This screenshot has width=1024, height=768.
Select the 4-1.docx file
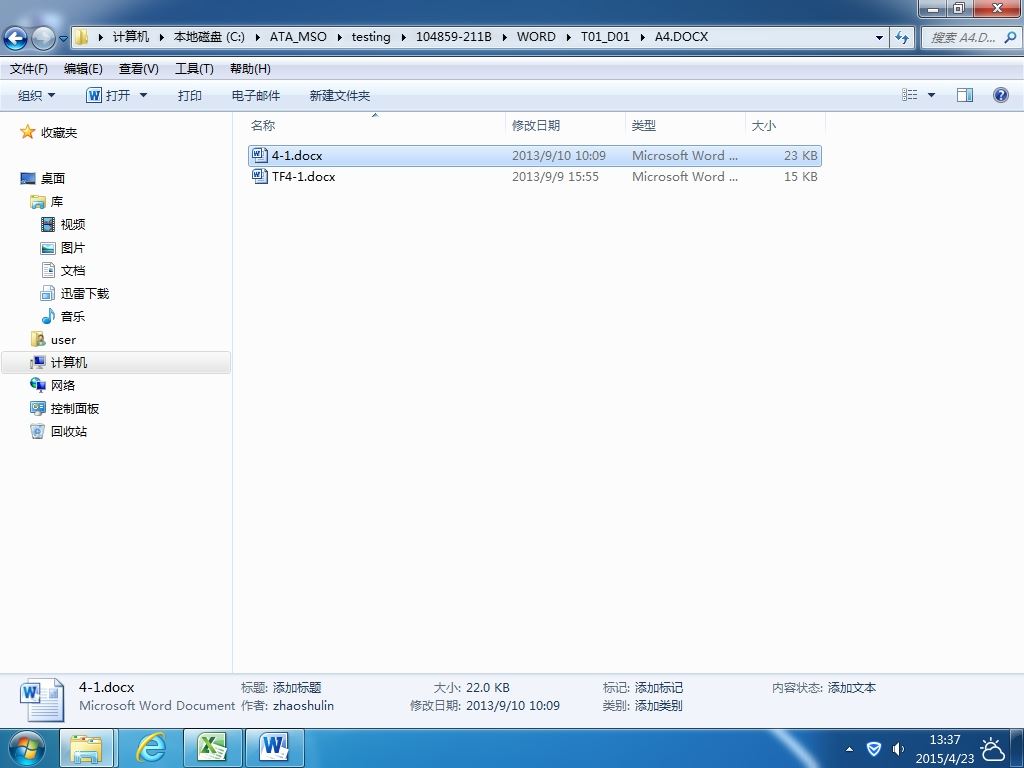pyautogui.click(x=534, y=155)
